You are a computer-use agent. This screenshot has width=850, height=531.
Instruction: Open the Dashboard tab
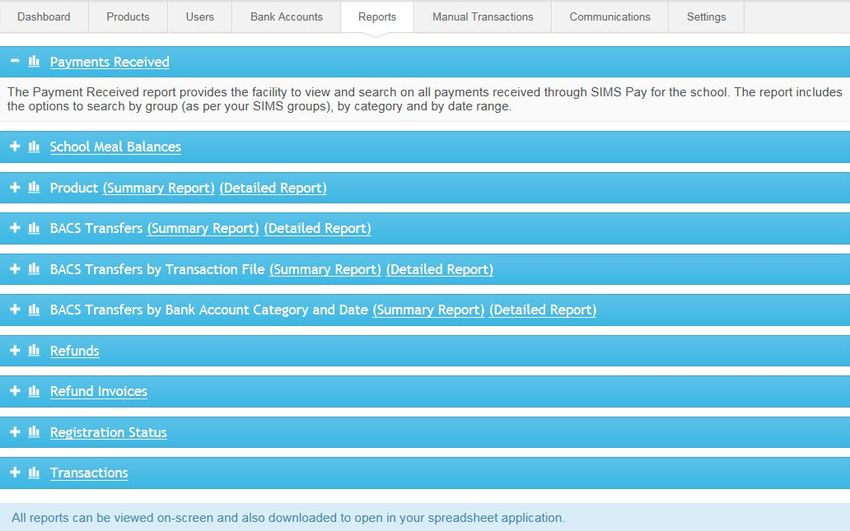[x=44, y=17]
